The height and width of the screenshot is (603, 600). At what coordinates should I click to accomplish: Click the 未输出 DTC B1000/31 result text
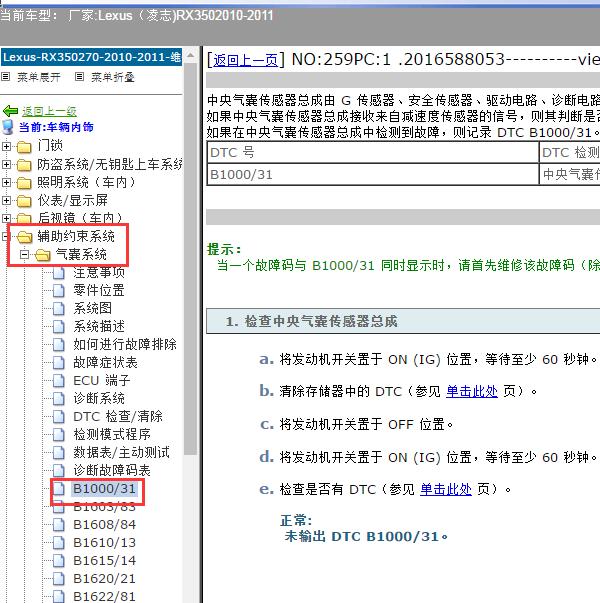pos(366,536)
